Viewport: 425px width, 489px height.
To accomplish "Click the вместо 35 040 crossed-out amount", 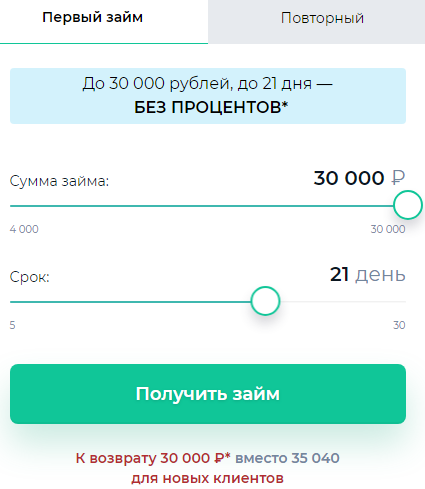I will click(x=287, y=458).
